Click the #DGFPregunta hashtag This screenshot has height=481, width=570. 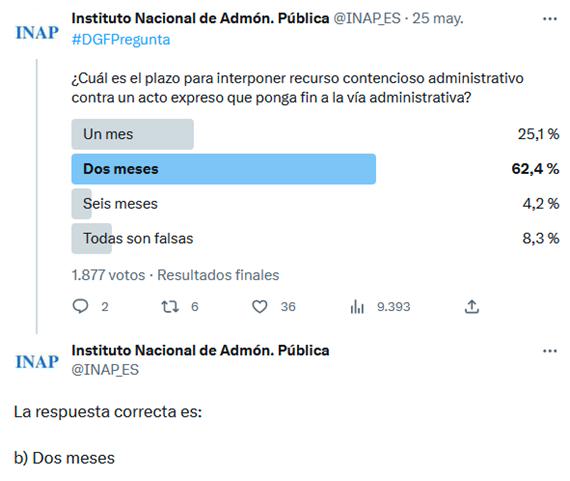coord(121,40)
